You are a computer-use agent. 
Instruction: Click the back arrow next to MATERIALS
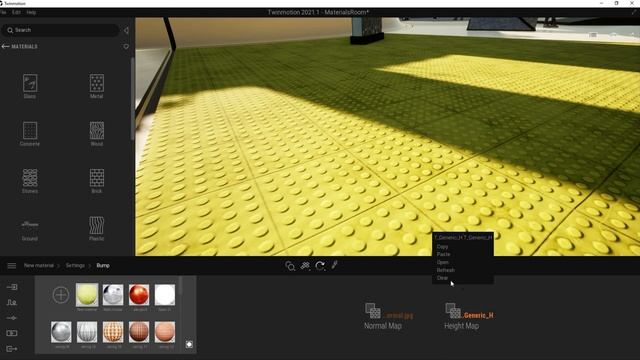tap(5, 47)
